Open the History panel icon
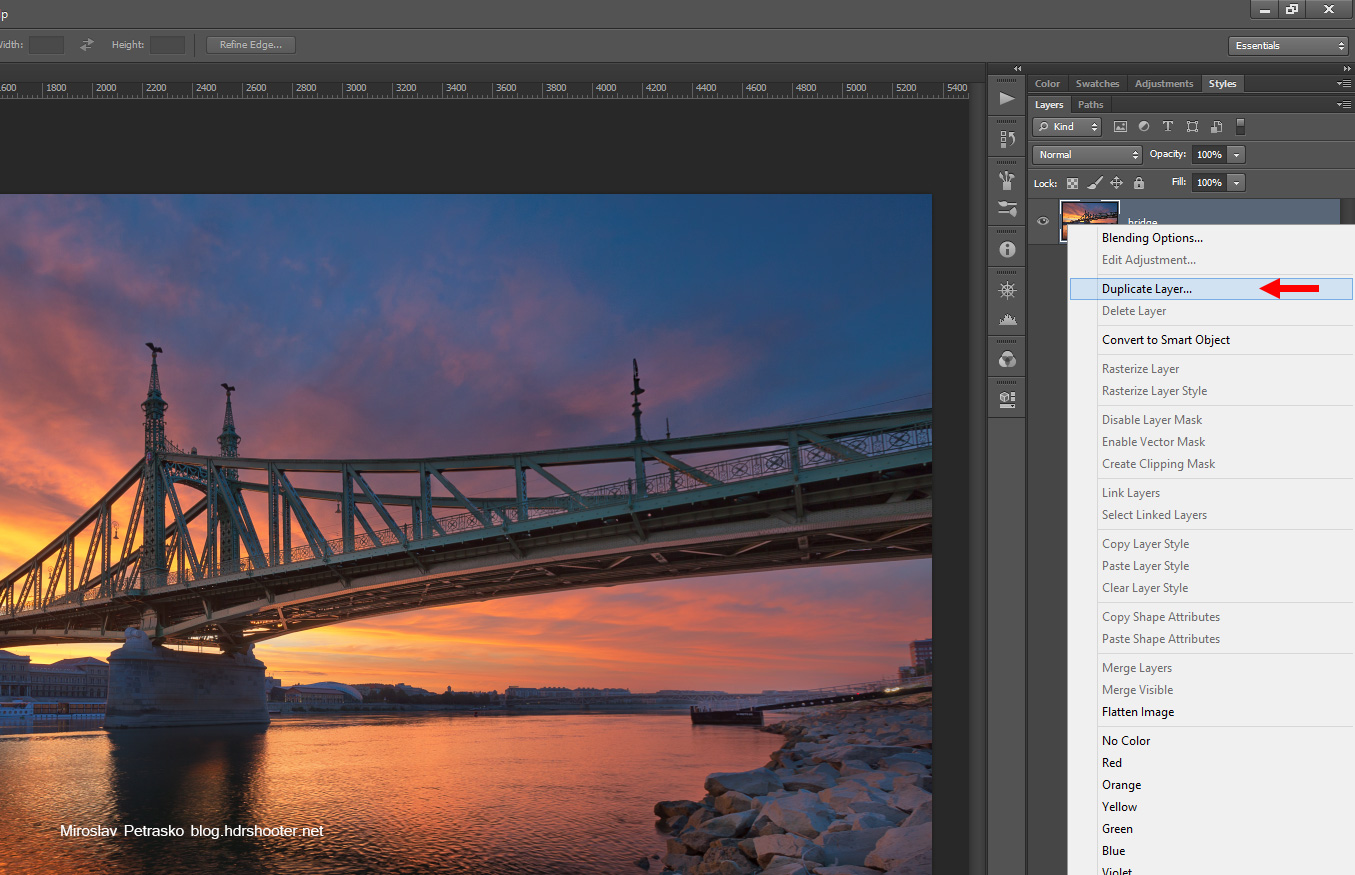The image size is (1355, 875). (x=1007, y=139)
